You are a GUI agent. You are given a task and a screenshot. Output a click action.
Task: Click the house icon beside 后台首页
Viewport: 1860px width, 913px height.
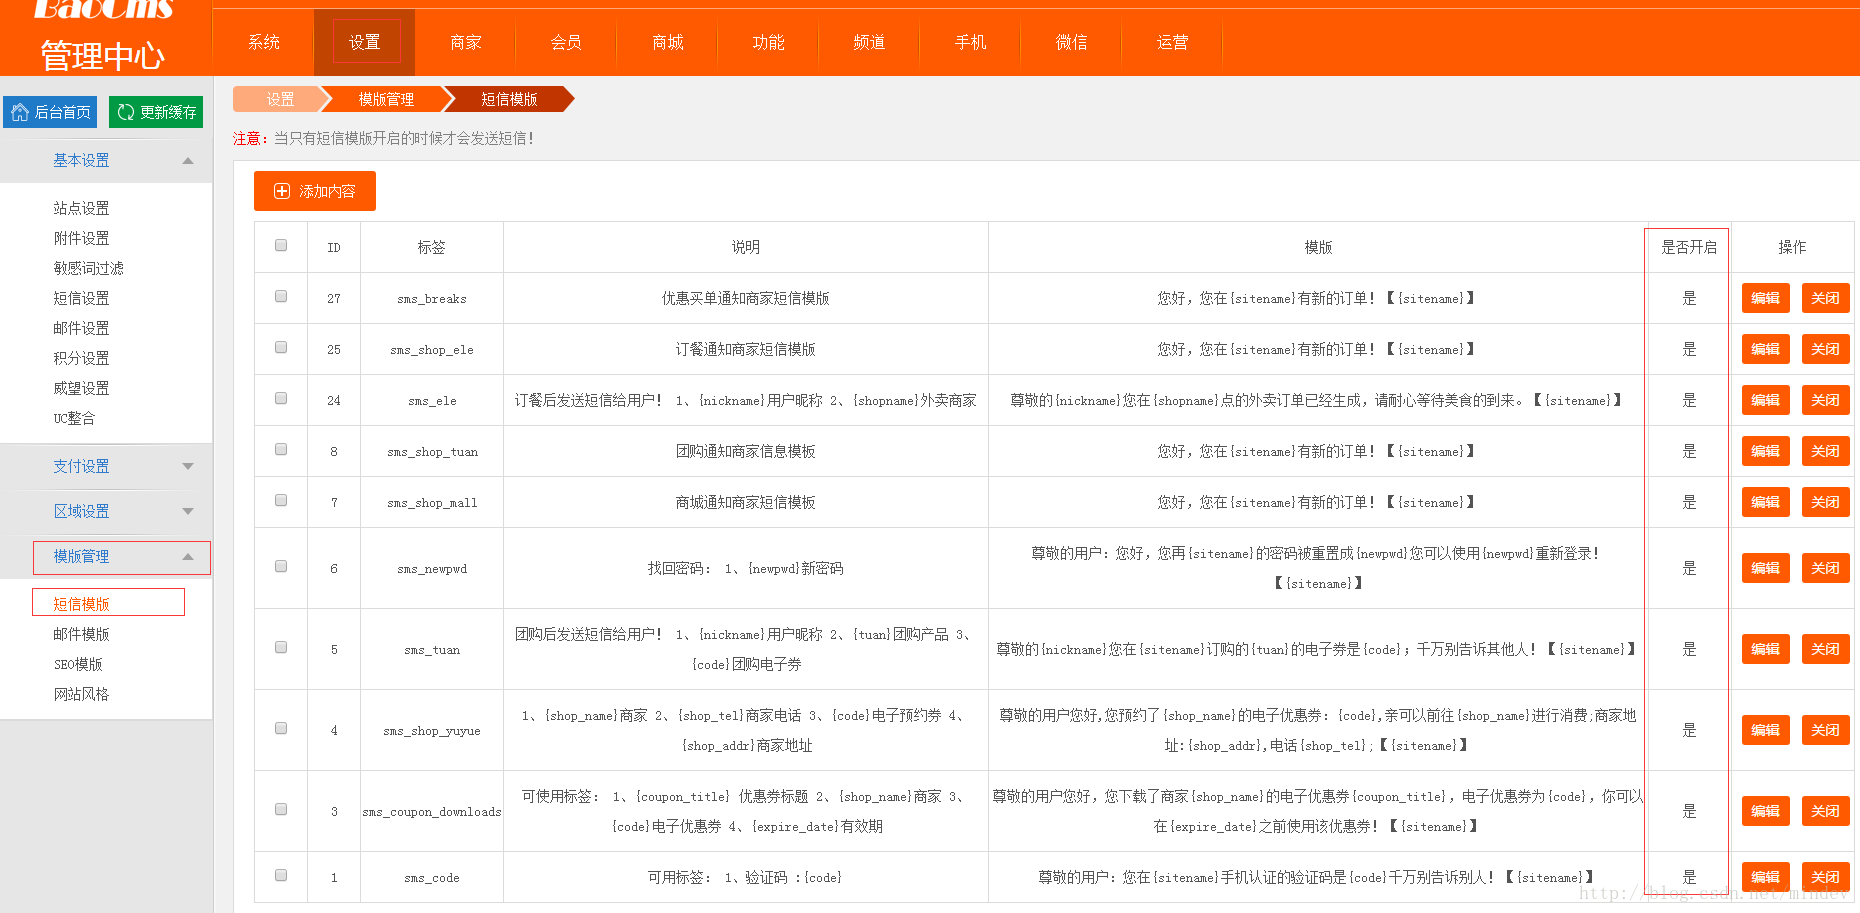click(x=20, y=112)
